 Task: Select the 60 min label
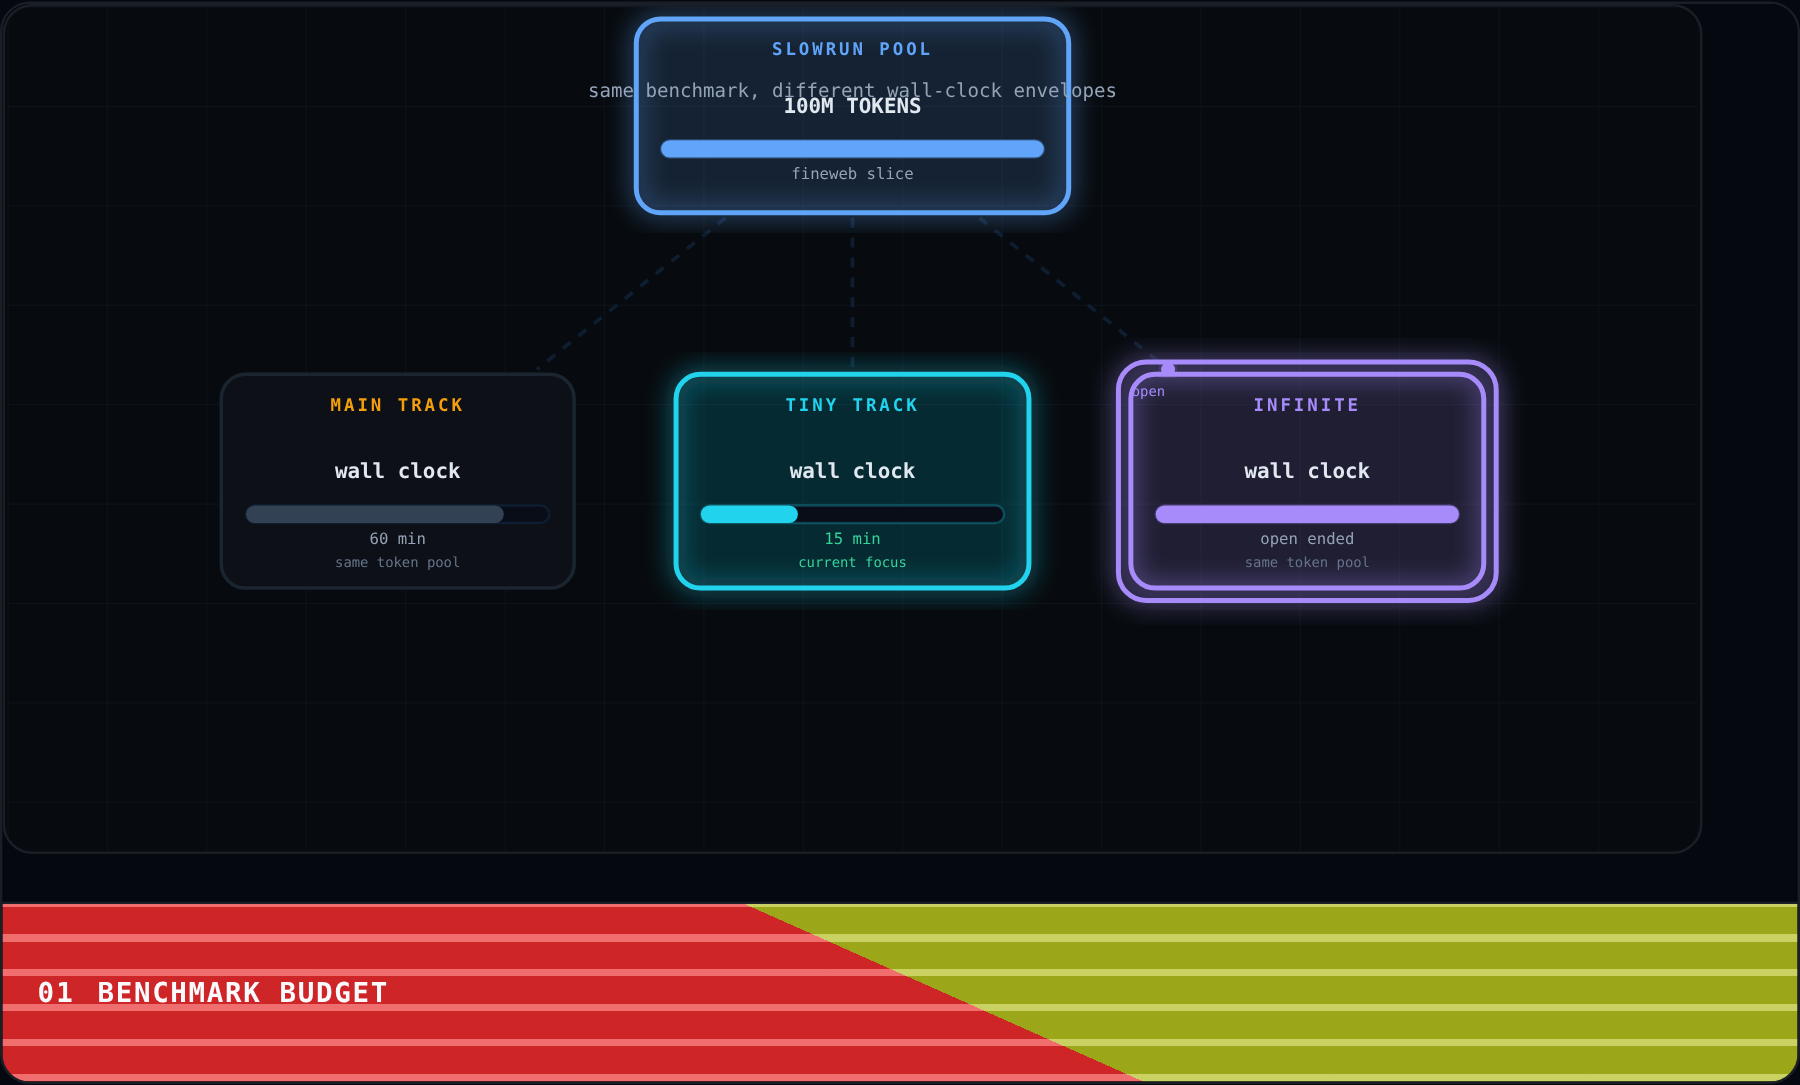(x=398, y=539)
